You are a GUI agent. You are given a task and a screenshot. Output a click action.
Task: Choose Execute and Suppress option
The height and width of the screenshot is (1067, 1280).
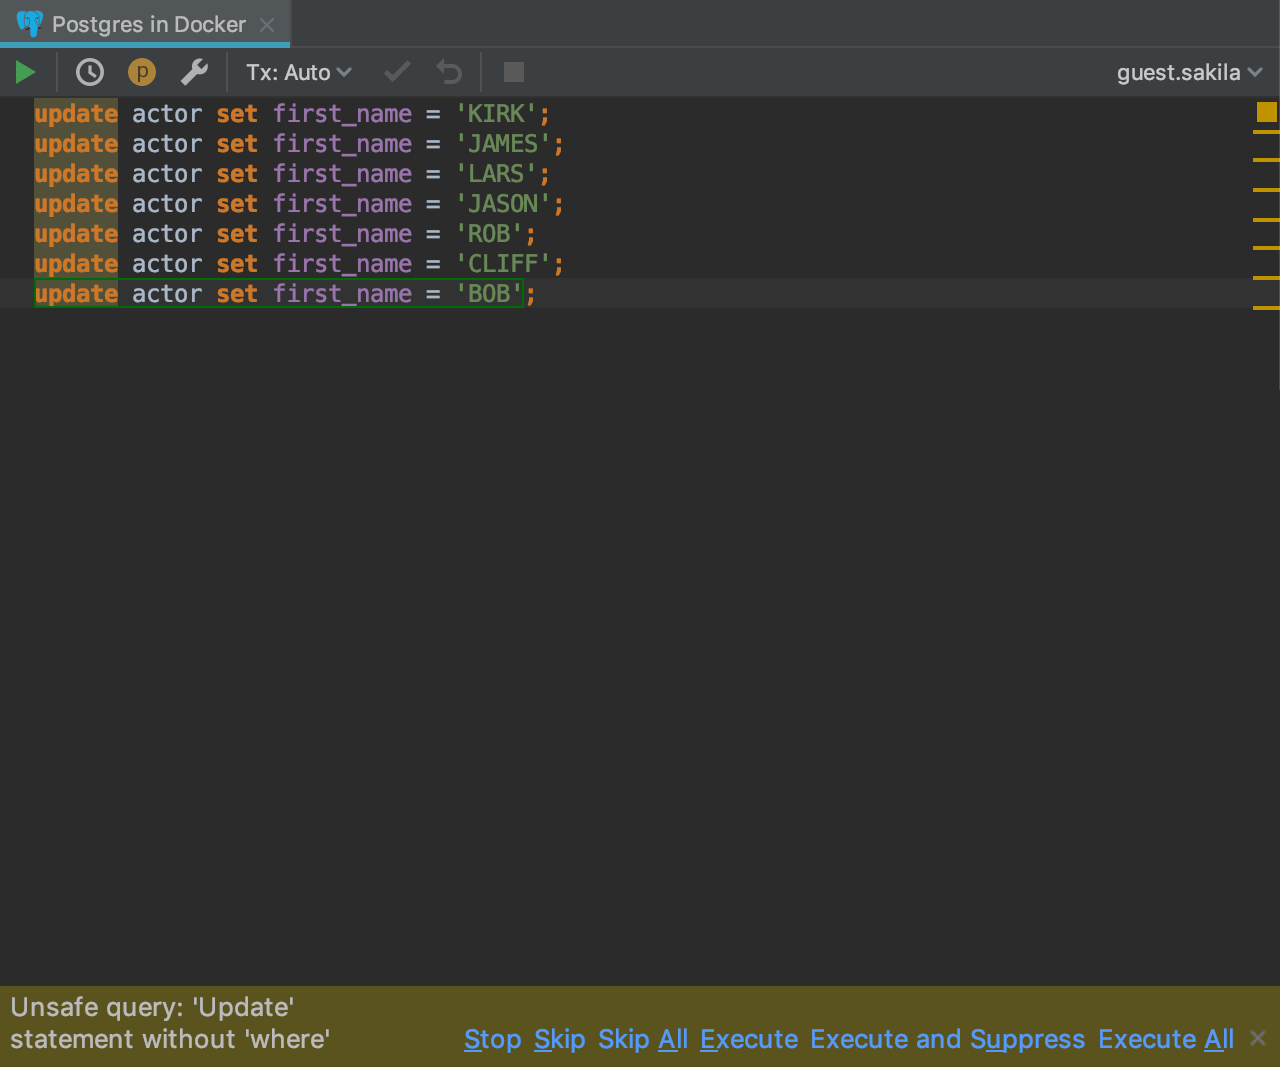(947, 1039)
